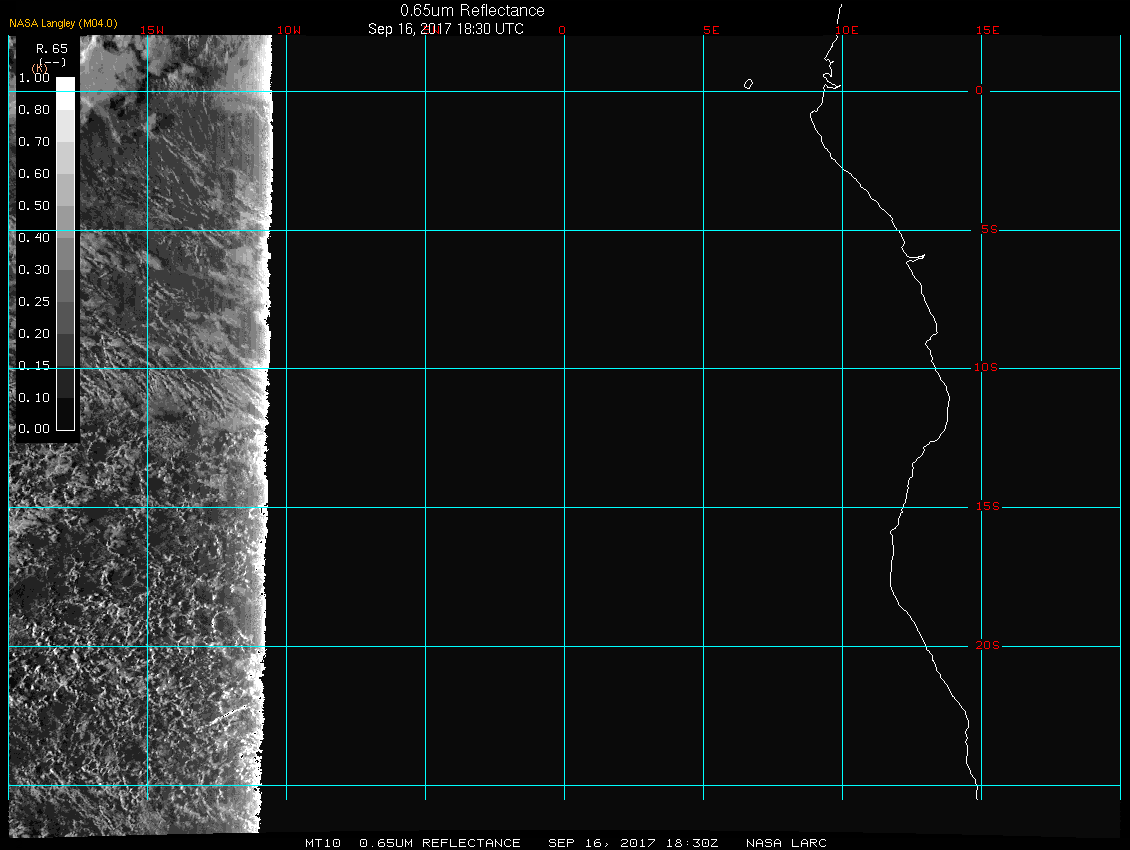The image size is (1130, 850).
Task: Click the MT10 footer label
Action: click(323, 843)
